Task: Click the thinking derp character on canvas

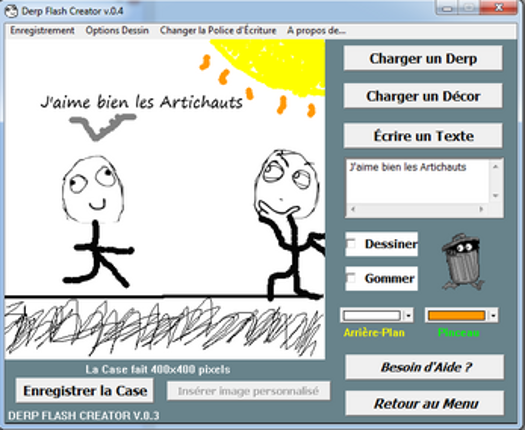Action: pos(289,224)
